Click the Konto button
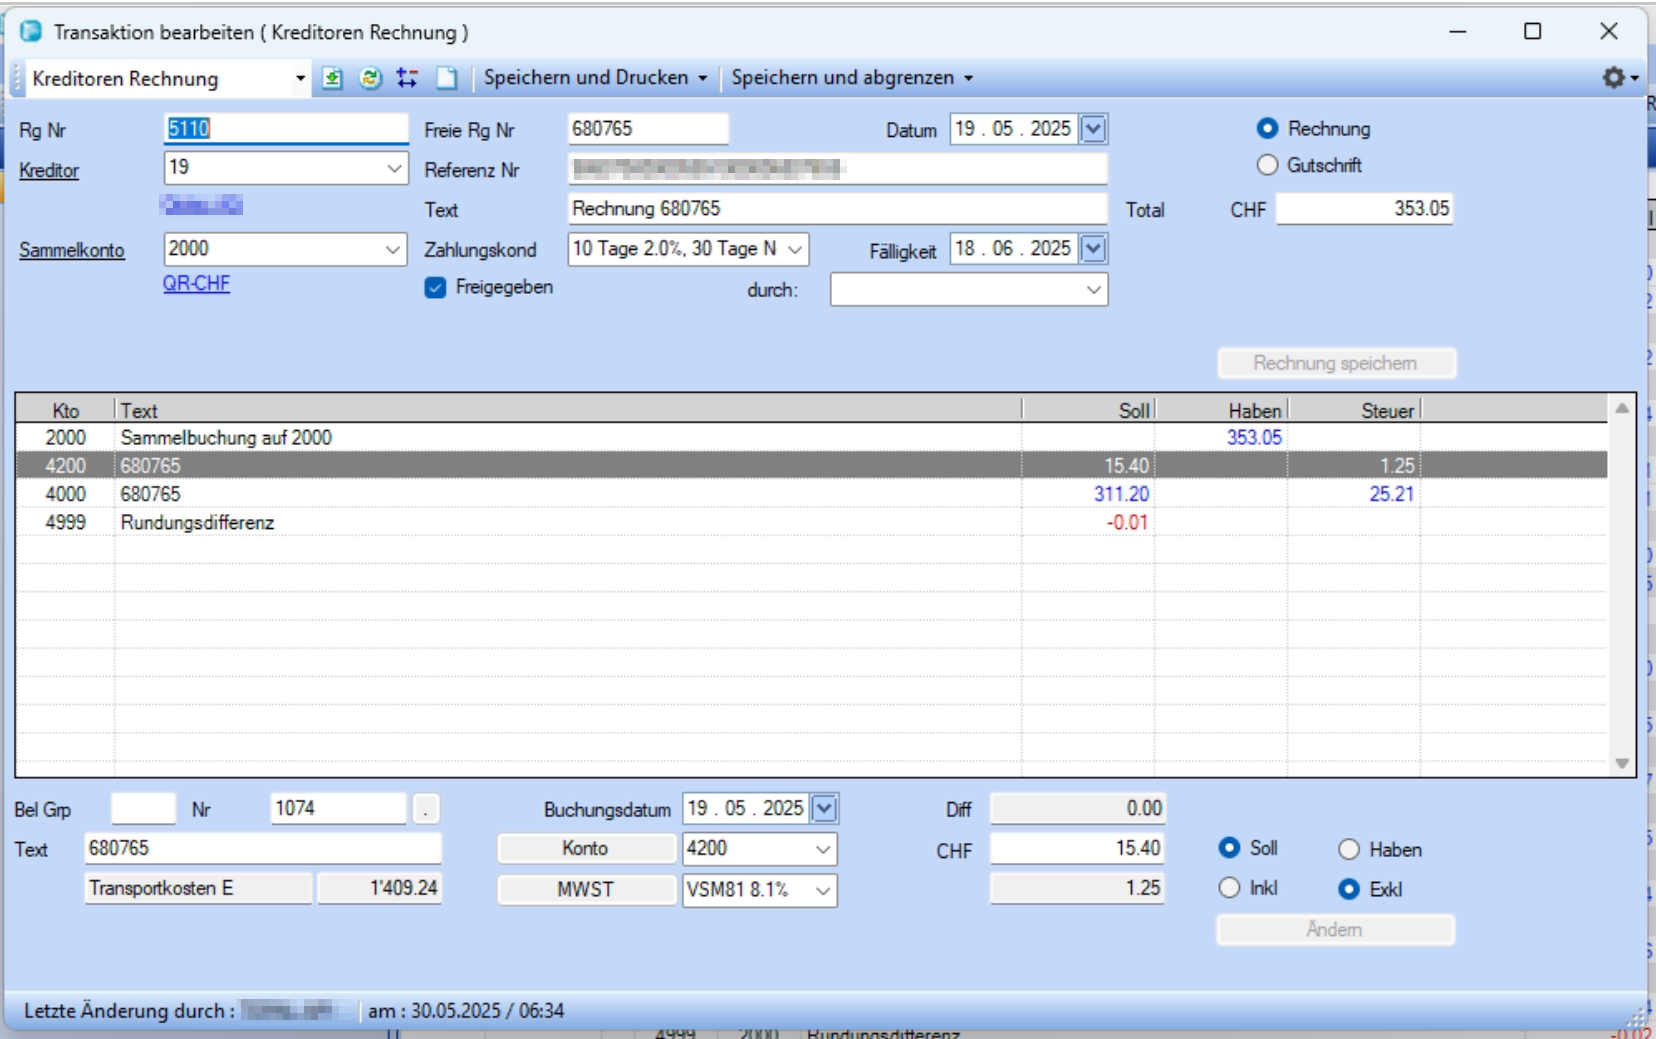The image size is (1656, 1039). click(586, 848)
